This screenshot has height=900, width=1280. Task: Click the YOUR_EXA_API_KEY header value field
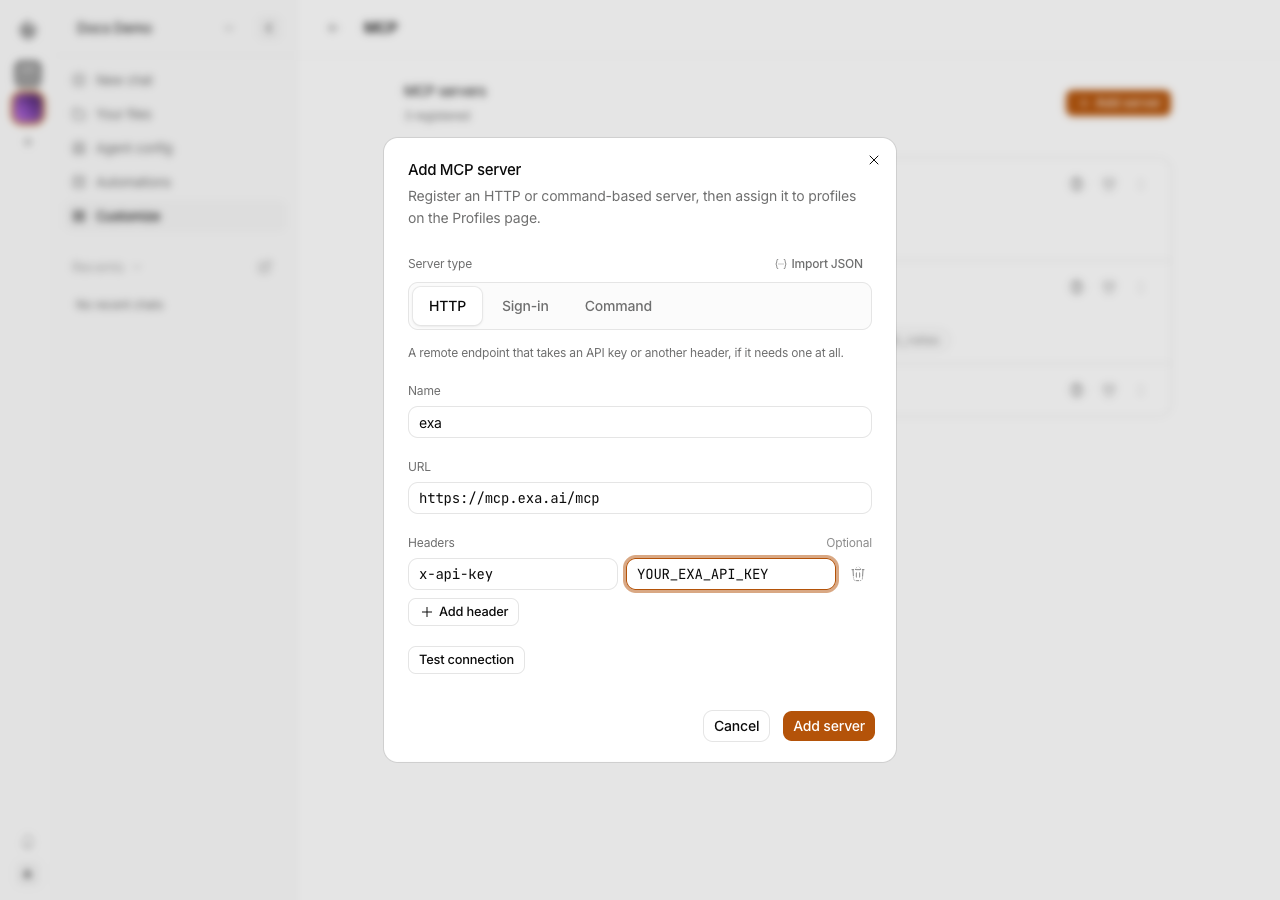[731, 574]
